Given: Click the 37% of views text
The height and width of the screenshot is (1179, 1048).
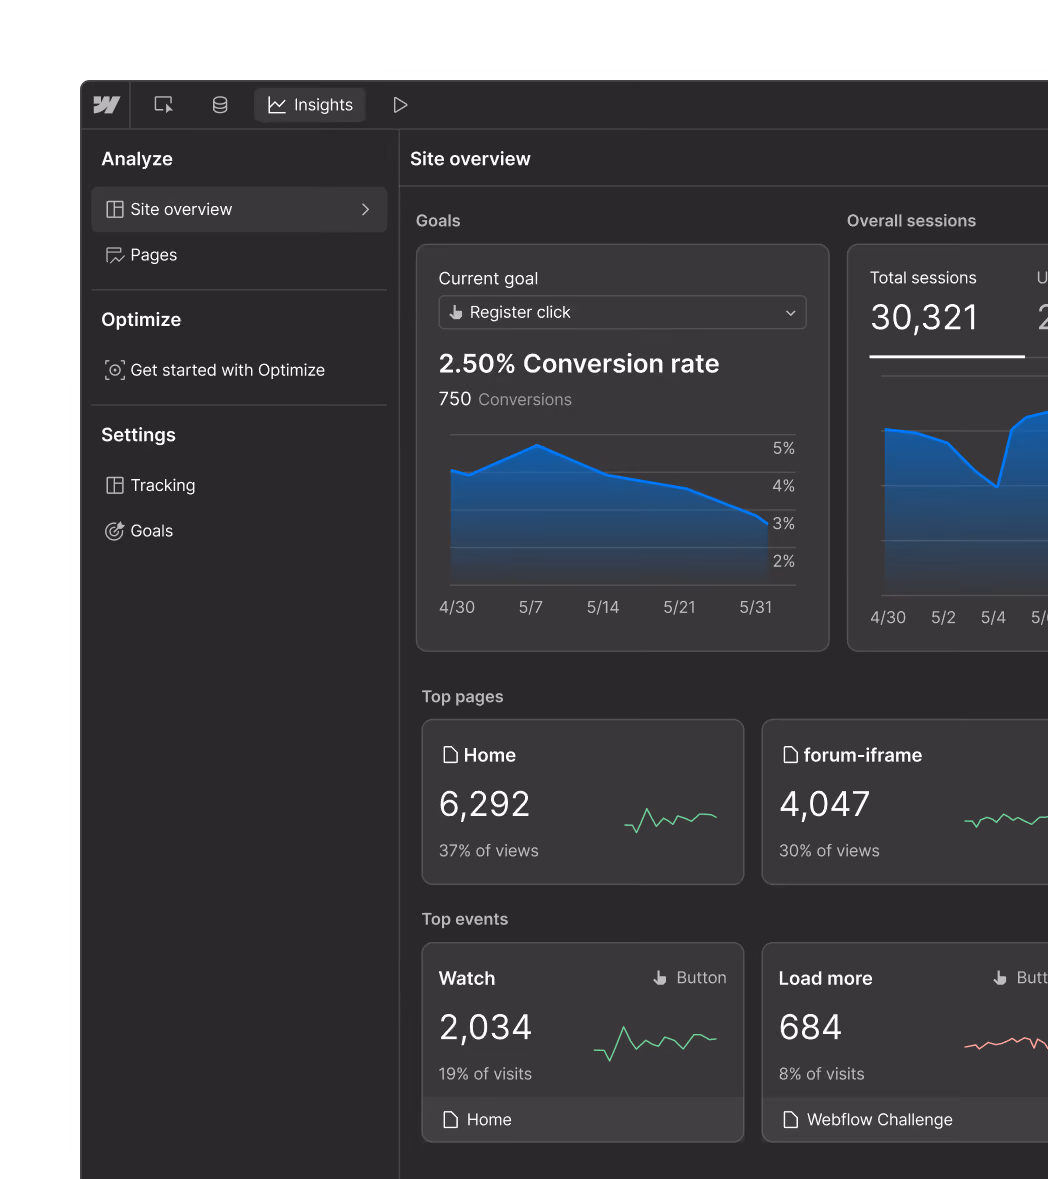Looking at the screenshot, I should 489,850.
